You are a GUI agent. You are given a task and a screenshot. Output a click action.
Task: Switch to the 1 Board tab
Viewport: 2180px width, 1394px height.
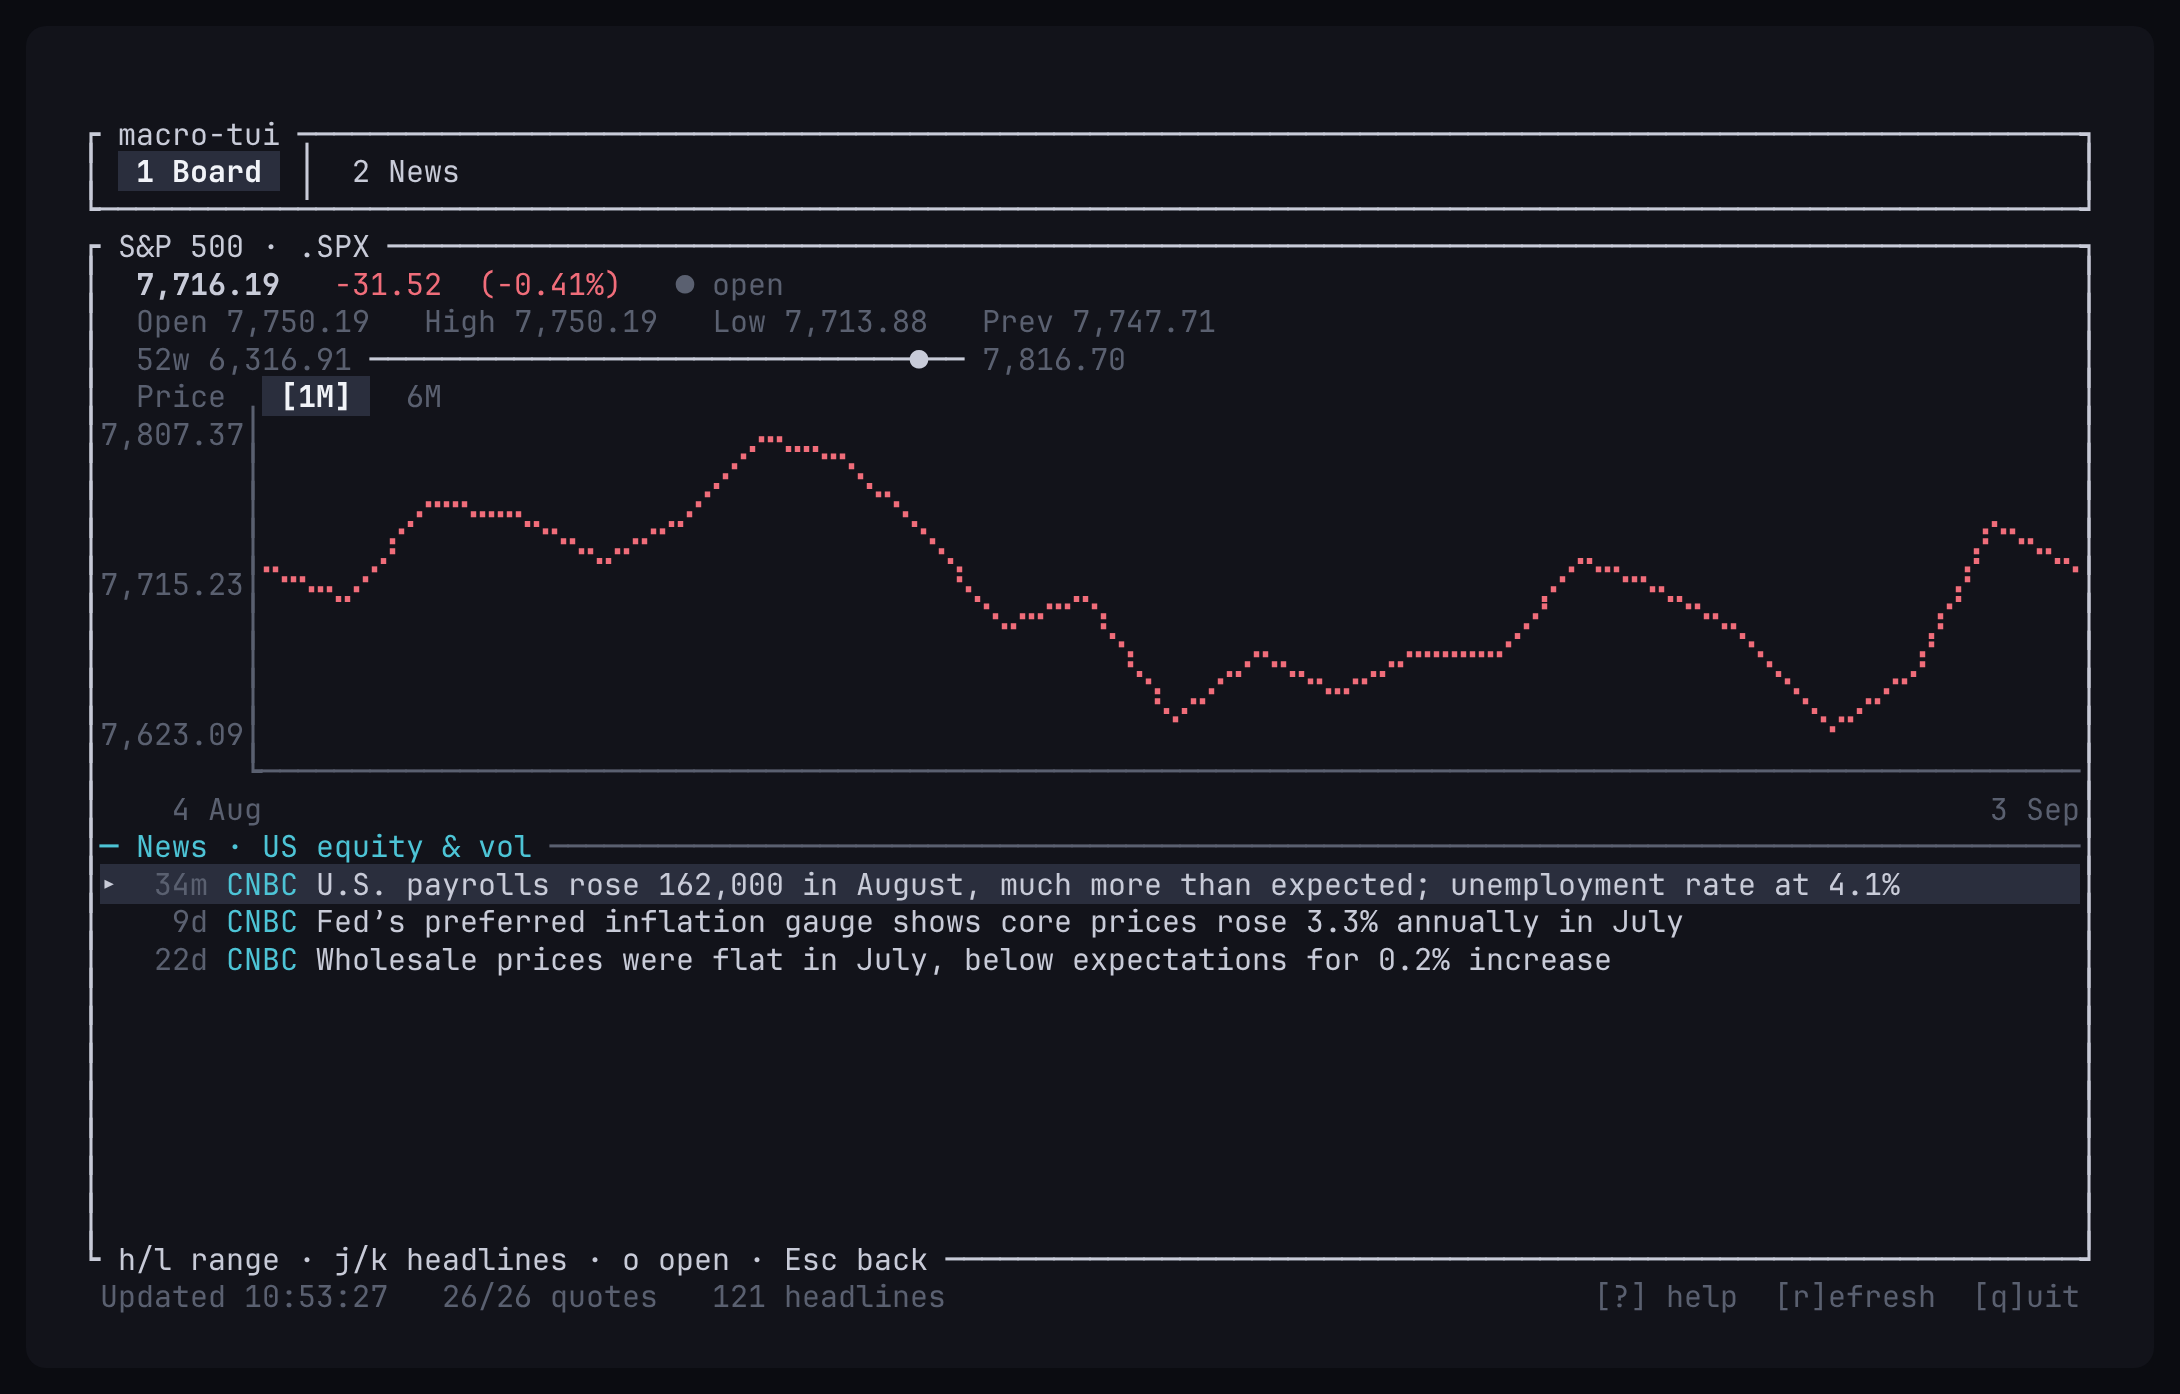[x=199, y=172]
